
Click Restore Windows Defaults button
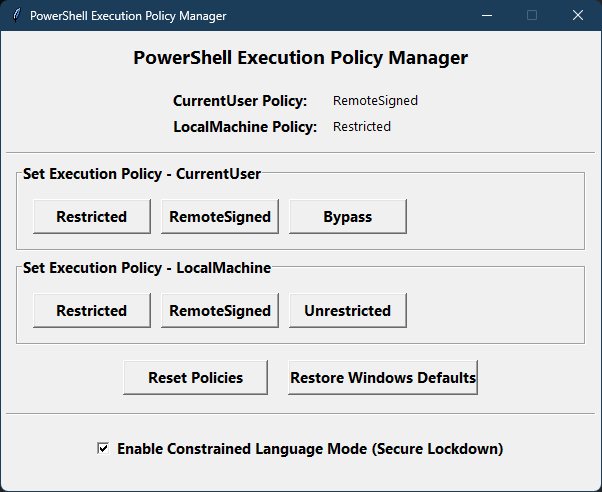(x=383, y=377)
